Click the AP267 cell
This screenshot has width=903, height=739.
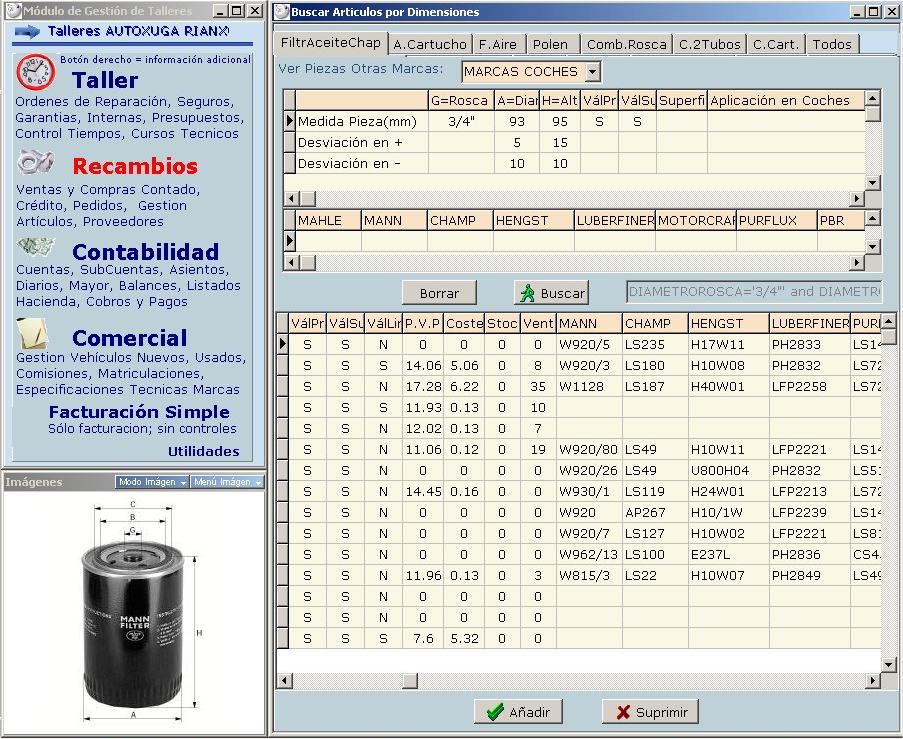(x=655, y=513)
